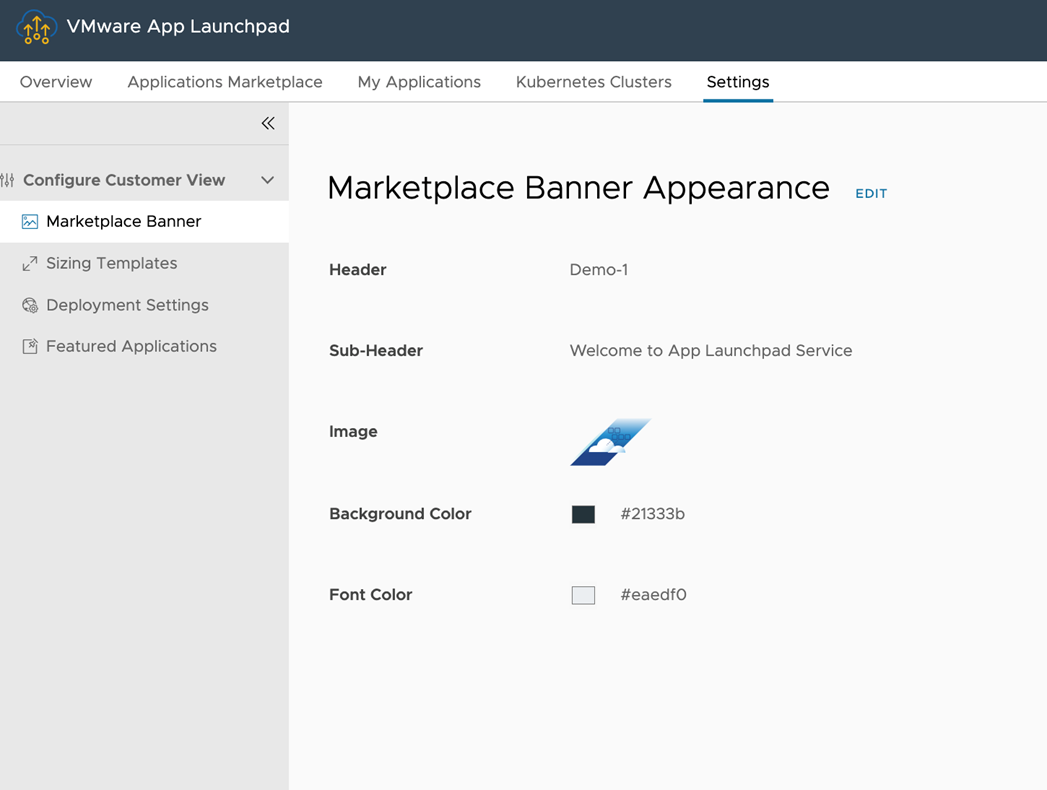
Task: Go to the My Applications tab
Action: pos(419,82)
